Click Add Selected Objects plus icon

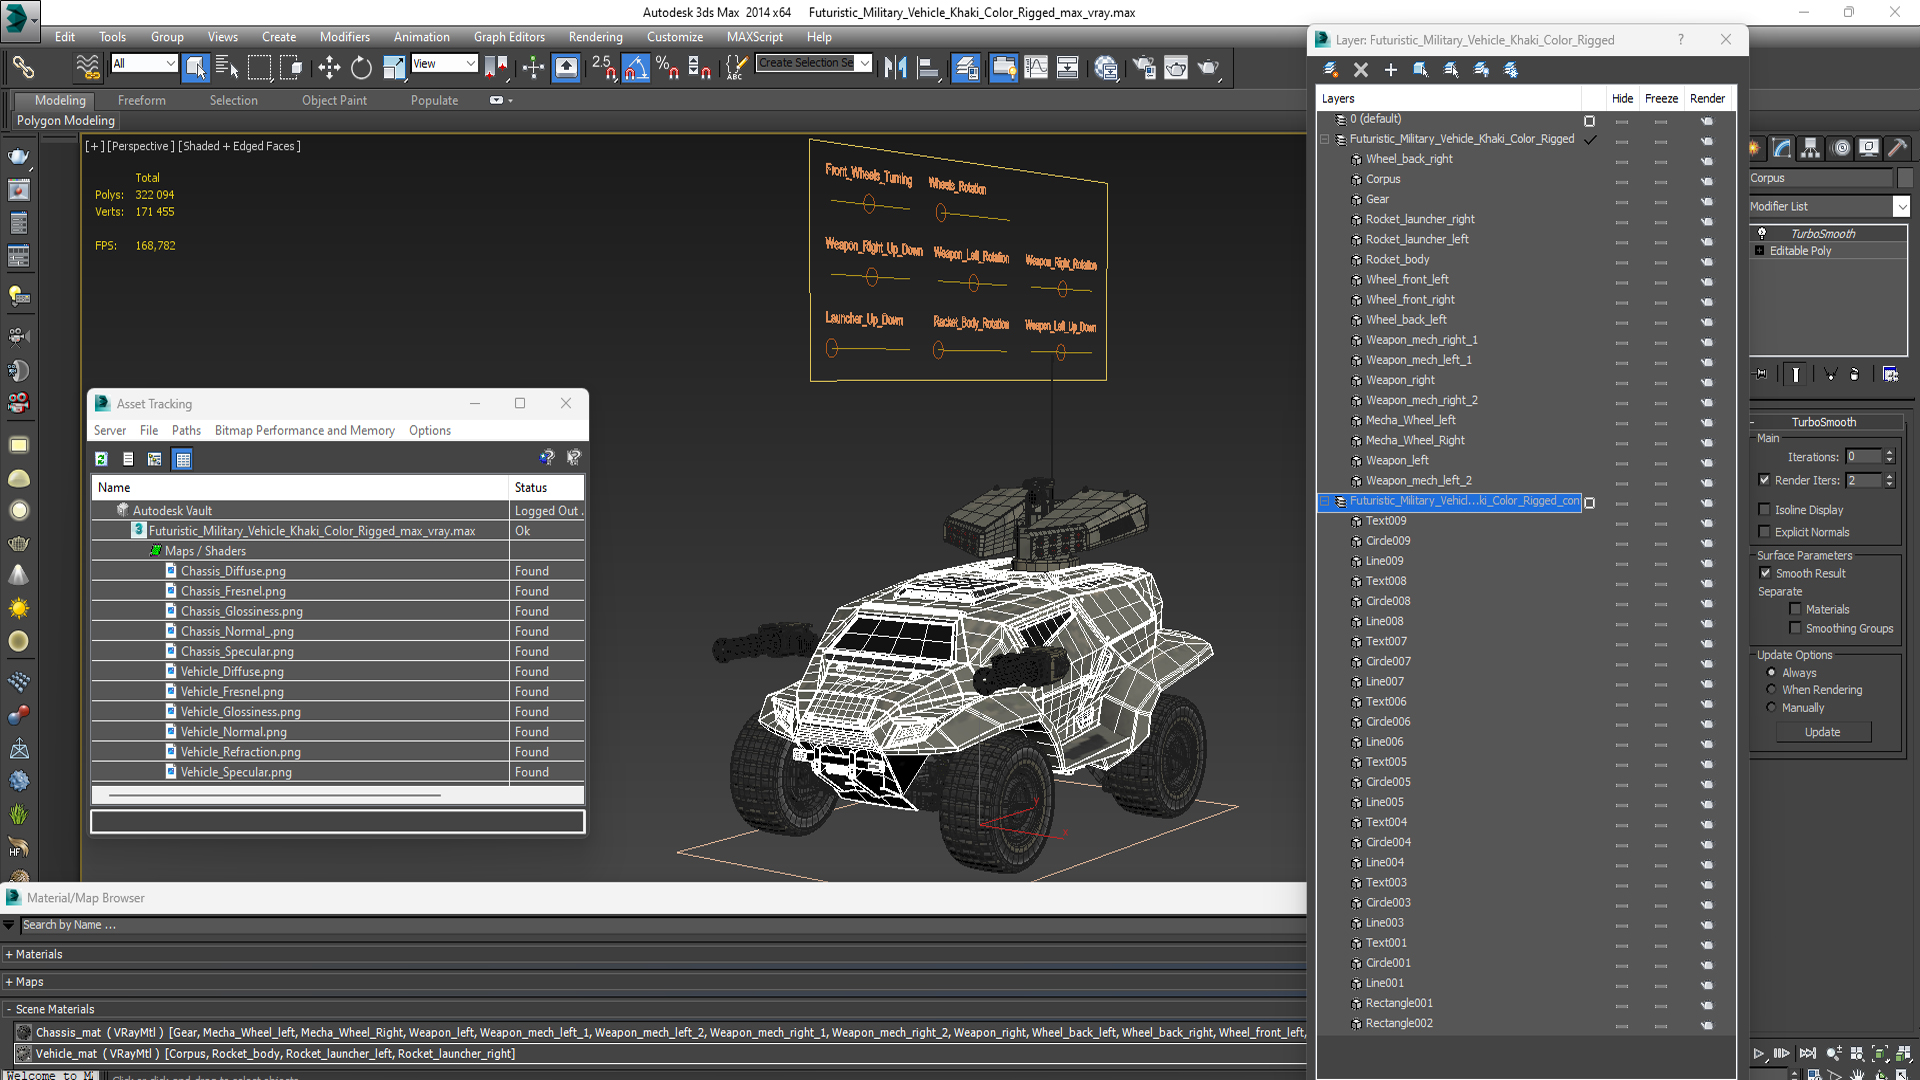click(x=1391, y=69)
